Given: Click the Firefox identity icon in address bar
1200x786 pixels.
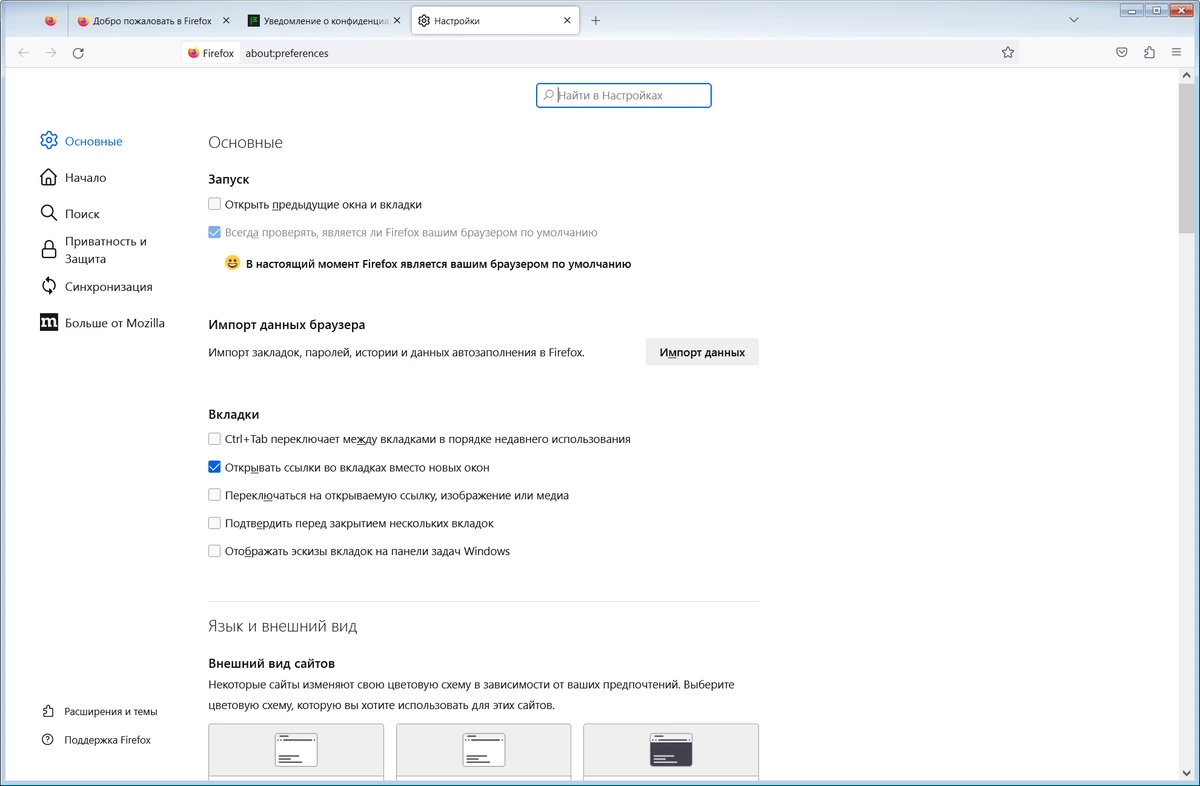Looking at the screenshot, I should point(211,53).
